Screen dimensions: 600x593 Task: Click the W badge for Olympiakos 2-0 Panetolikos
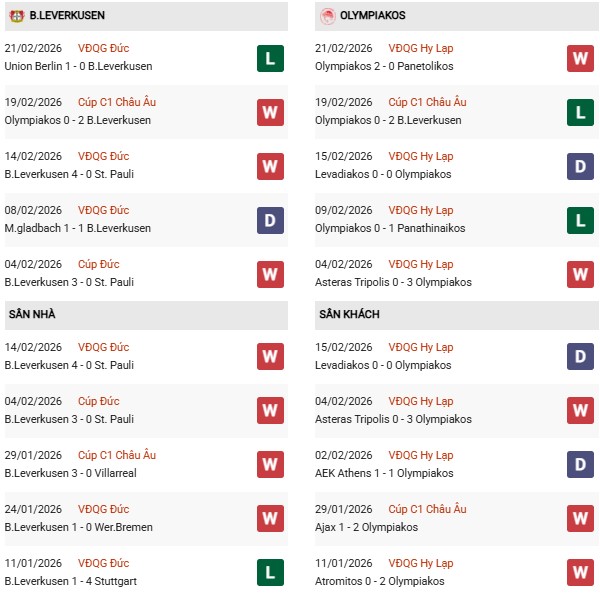[x=580, y=58]
